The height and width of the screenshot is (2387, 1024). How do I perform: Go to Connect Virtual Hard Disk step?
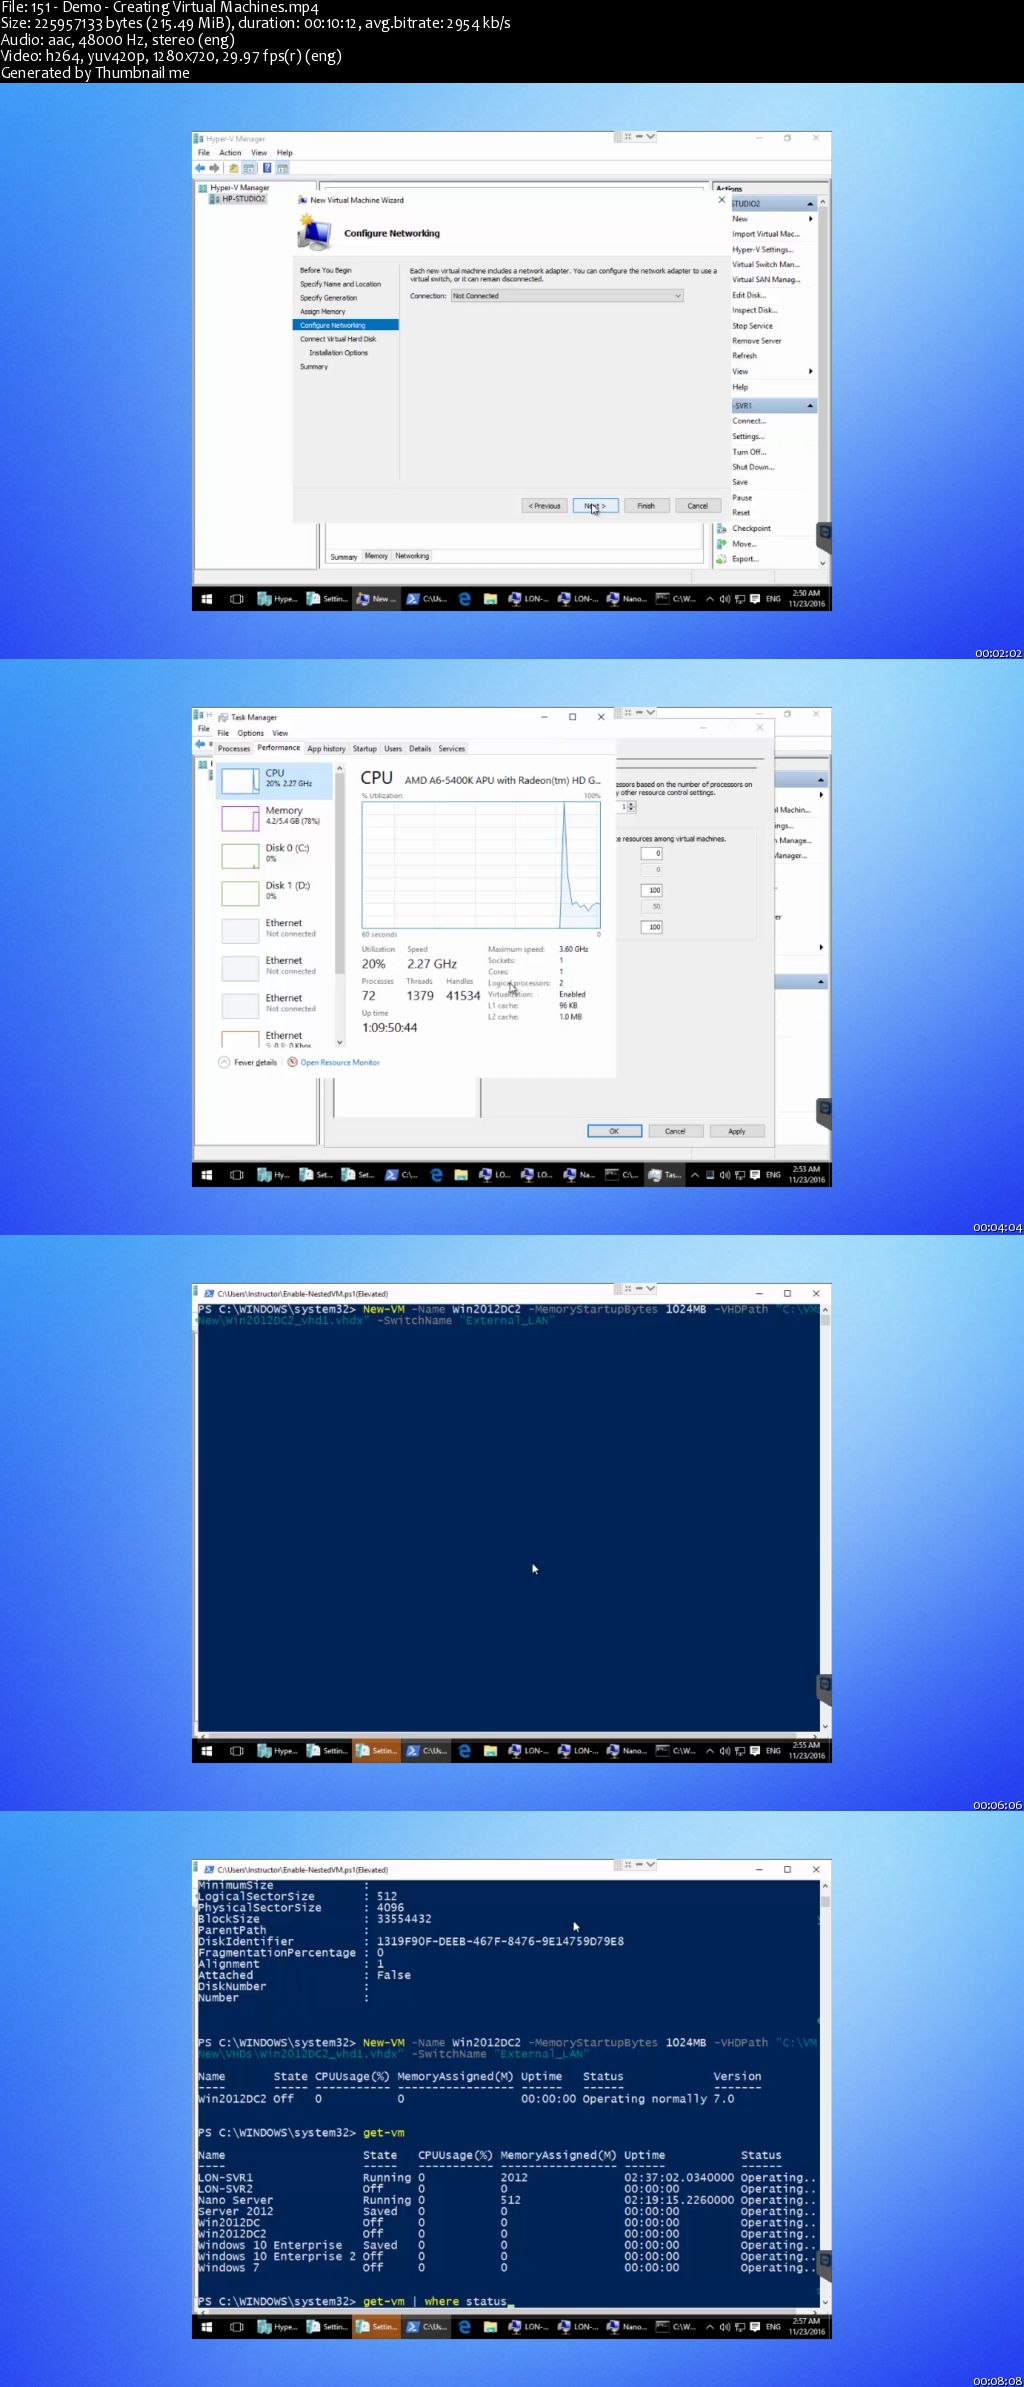(x=338, y=339)
